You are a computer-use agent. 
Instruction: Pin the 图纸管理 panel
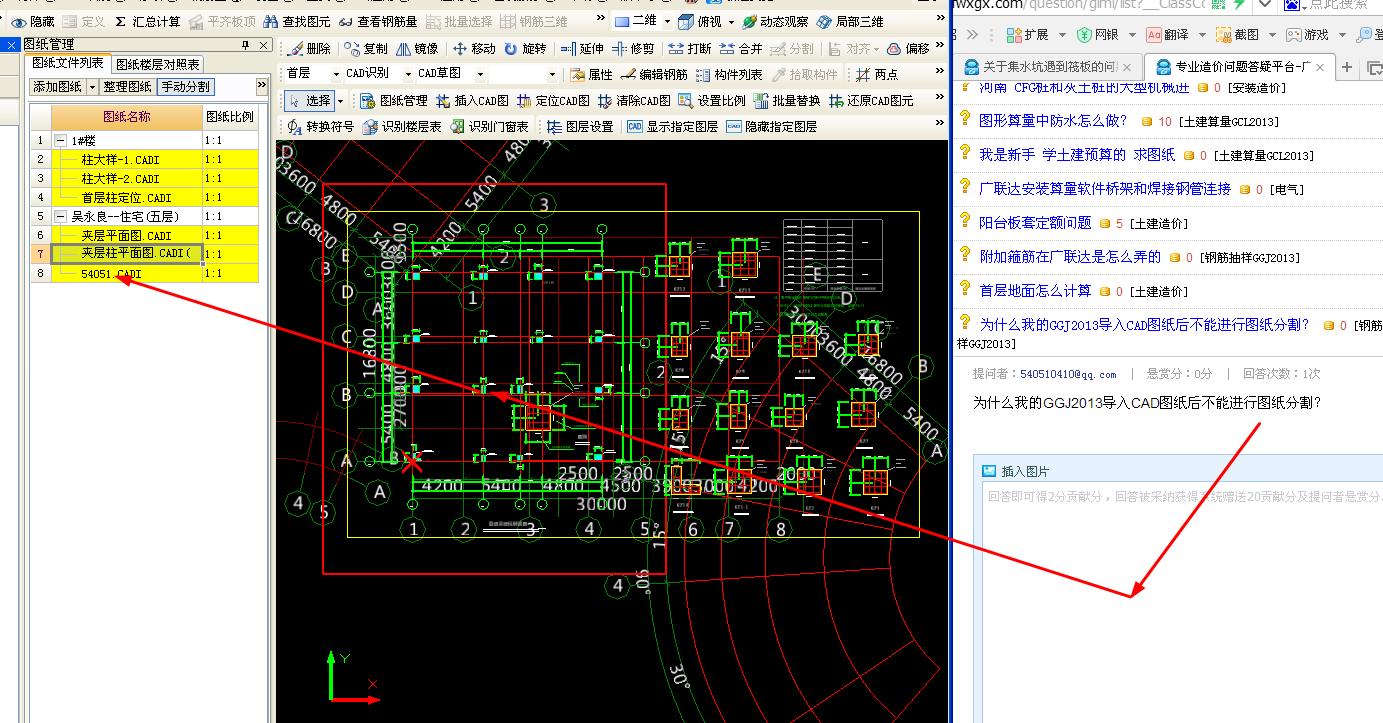pyautogui.click(x=246, y=45)
